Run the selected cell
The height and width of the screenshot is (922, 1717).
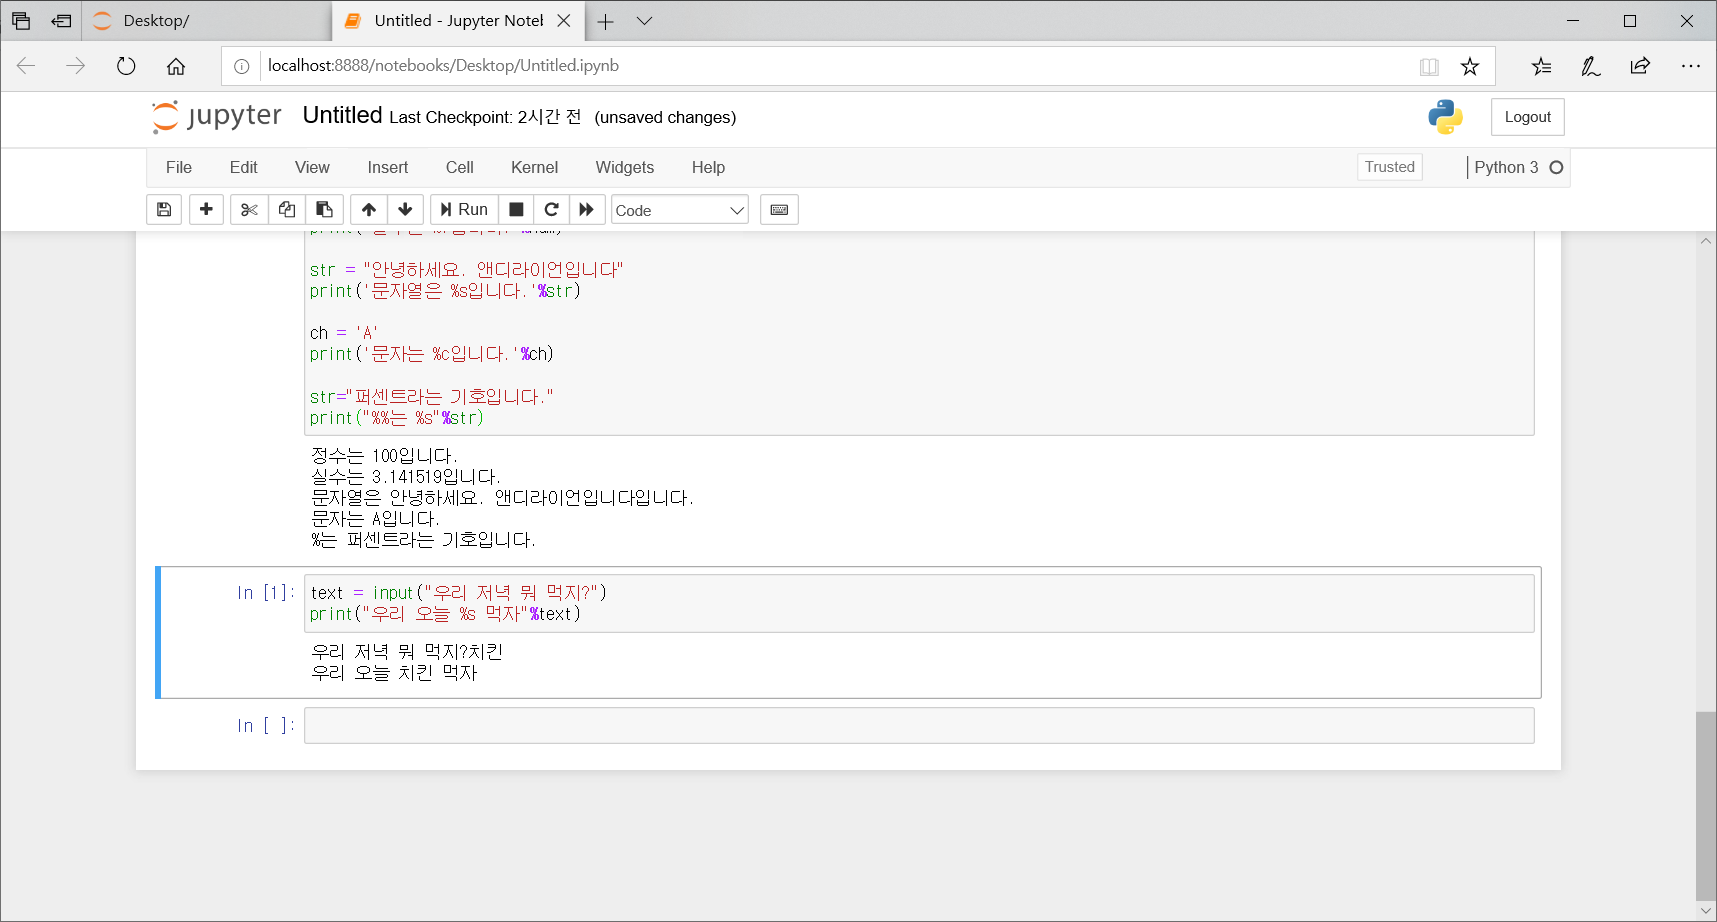click(464, 209)
